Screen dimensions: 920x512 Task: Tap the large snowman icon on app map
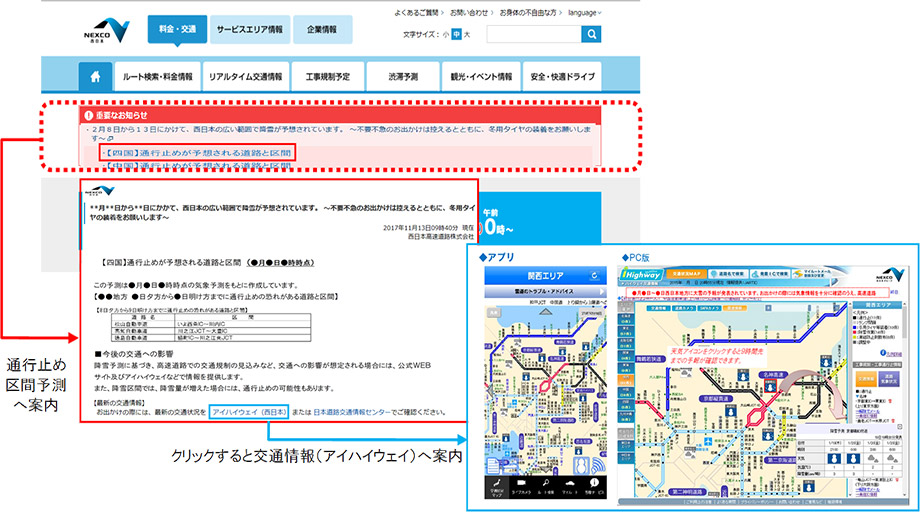click(580, 466)
